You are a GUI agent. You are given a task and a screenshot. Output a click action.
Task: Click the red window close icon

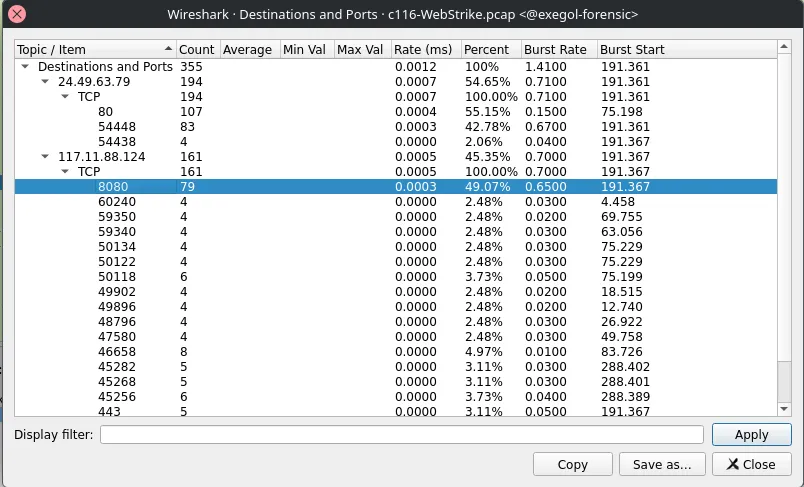[x=17, y=14]
